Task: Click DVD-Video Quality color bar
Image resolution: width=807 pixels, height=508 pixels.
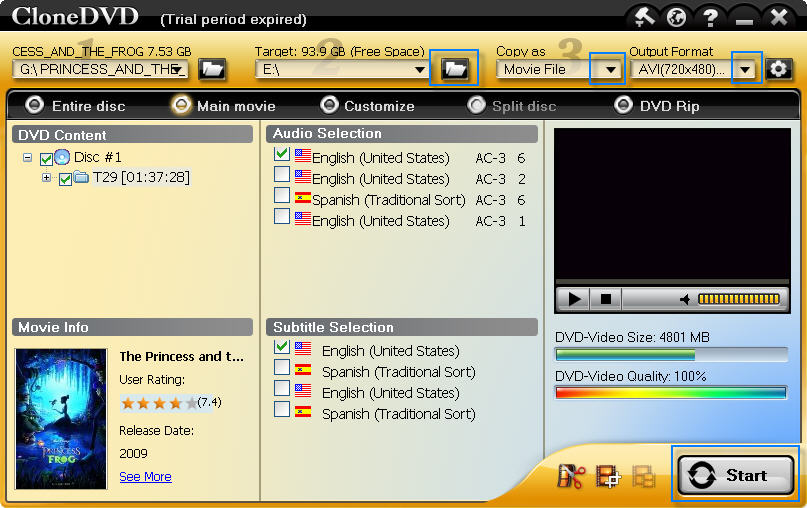Action: click(671, 393)
